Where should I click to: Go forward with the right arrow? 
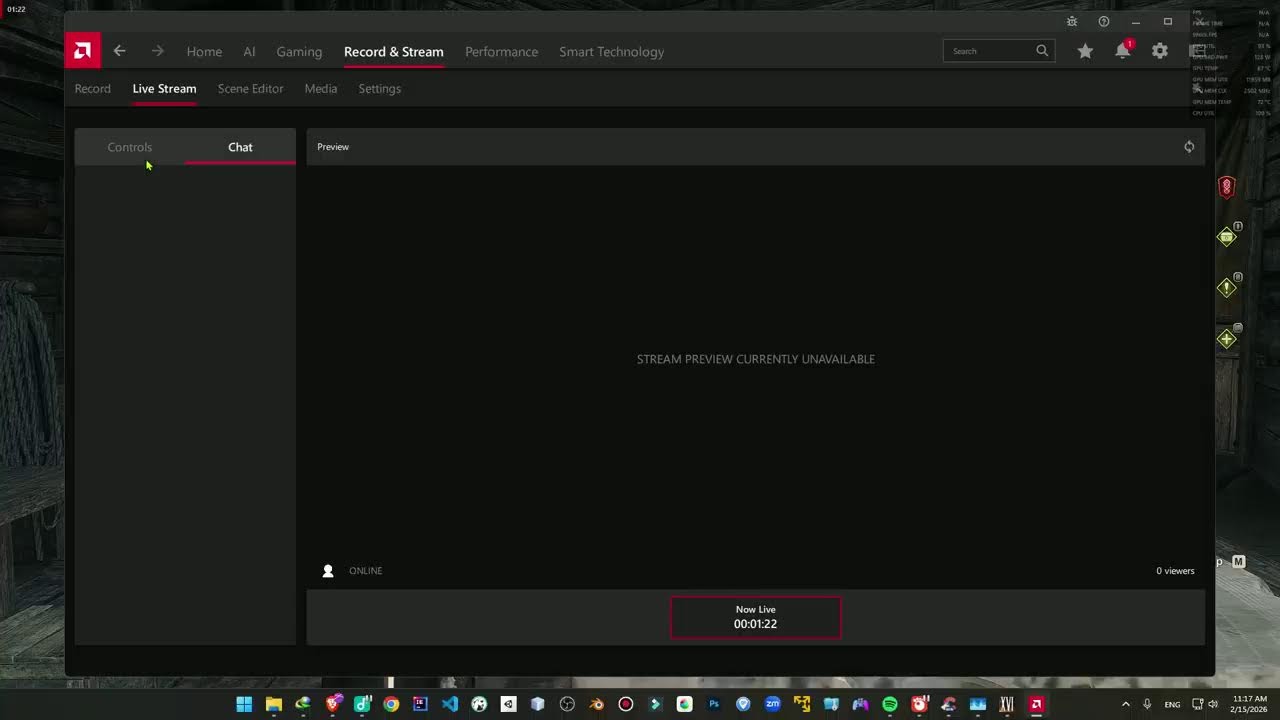pyautogui.click(x=157, y=51)
